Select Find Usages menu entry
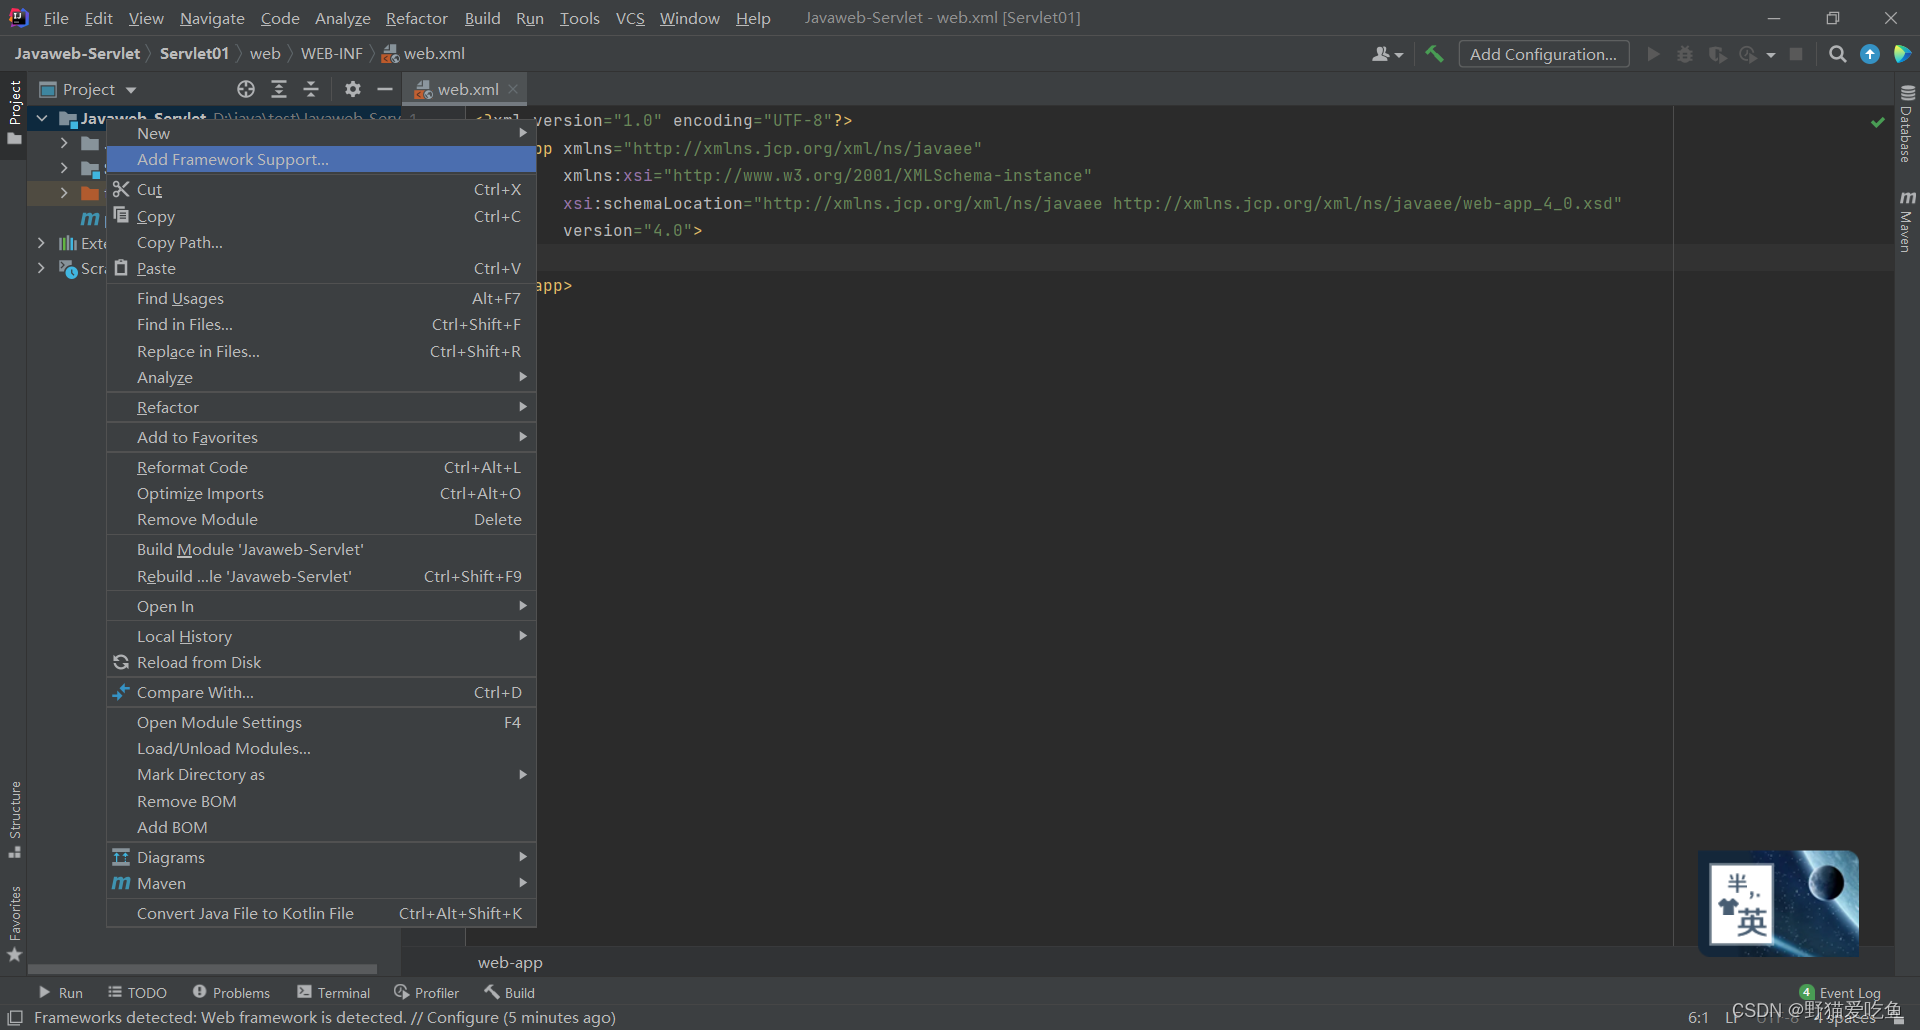The height and width of the screenshot is (1030, 1920). click(321, 298)
